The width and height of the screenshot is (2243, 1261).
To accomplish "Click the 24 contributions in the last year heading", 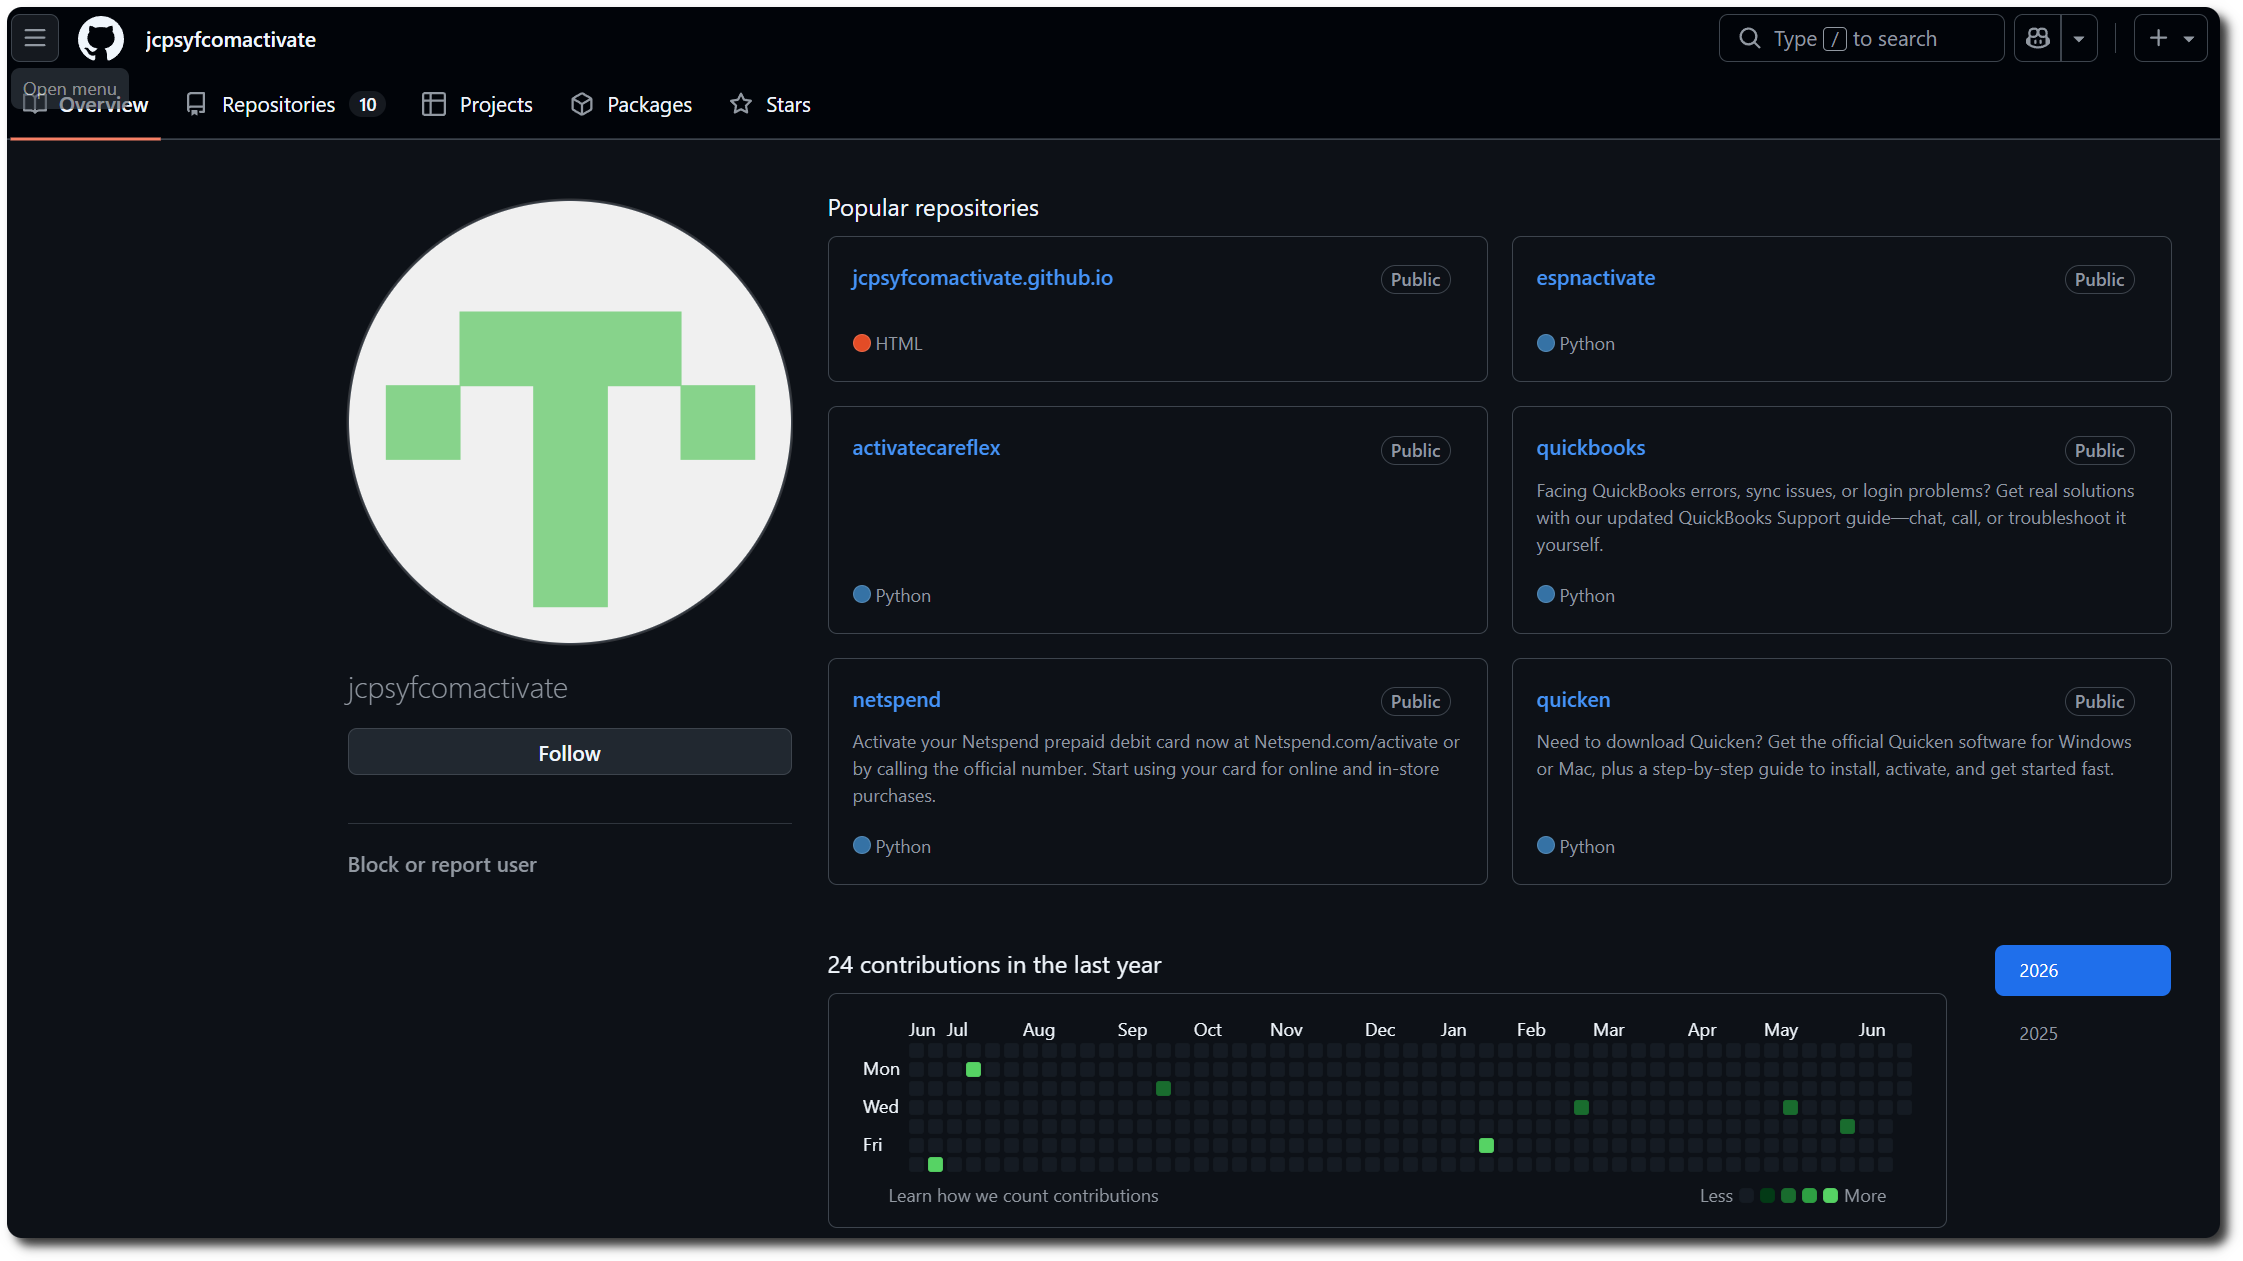I will click(x=994, y=964).
